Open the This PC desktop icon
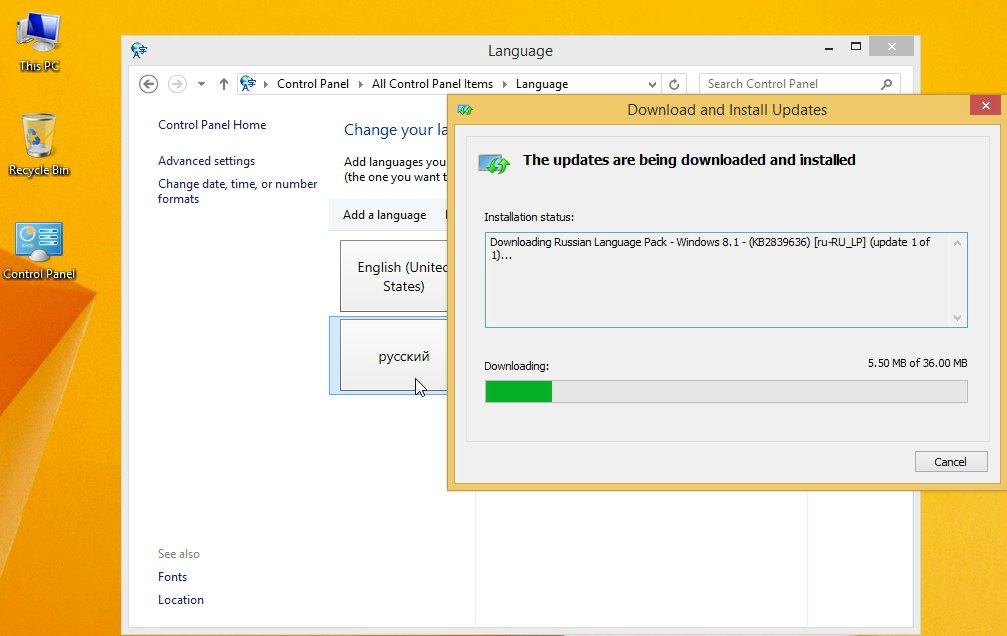This screenshot has height=636, width=1007. coord(39,42)
